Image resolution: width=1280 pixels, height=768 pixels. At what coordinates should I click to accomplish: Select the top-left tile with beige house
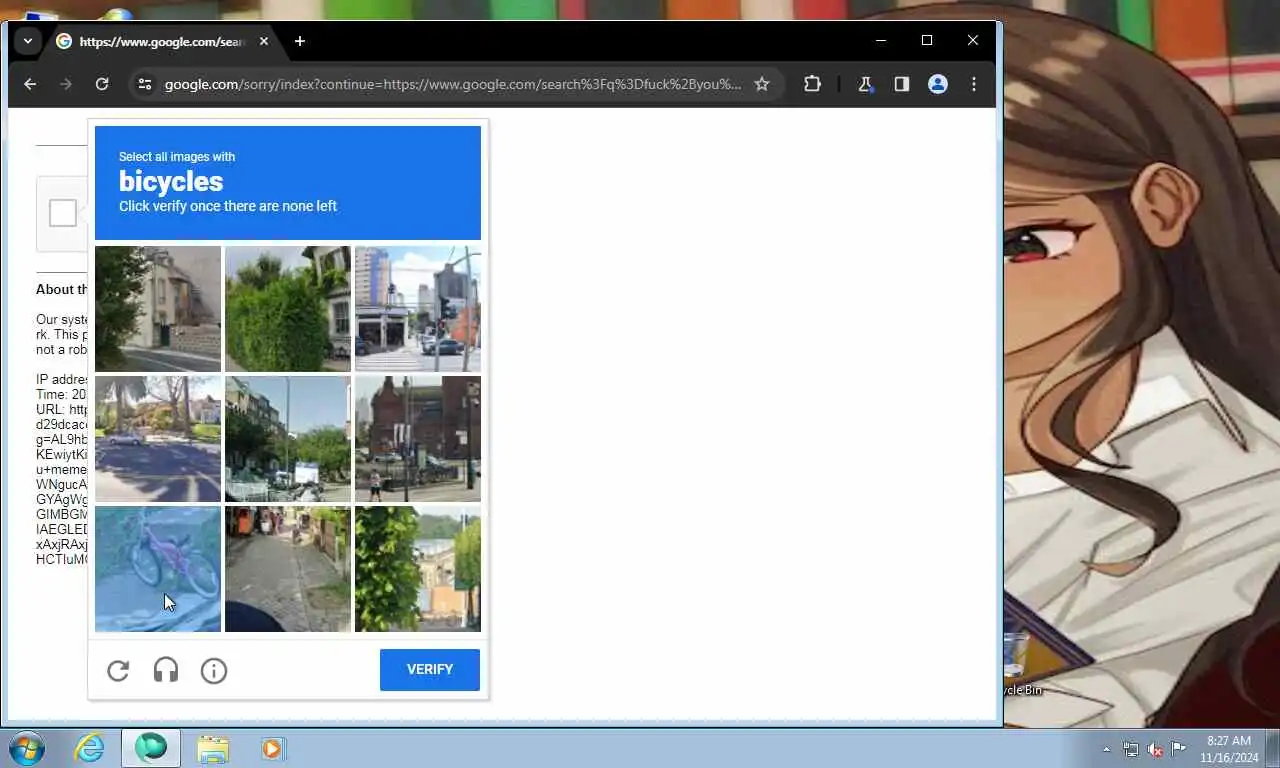[x=158, y=309]
